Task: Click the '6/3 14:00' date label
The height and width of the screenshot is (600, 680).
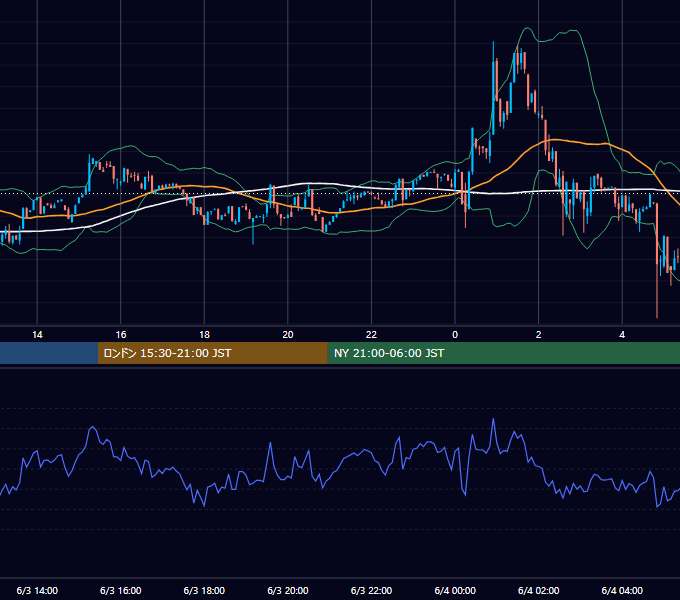Action: (37, 590)
